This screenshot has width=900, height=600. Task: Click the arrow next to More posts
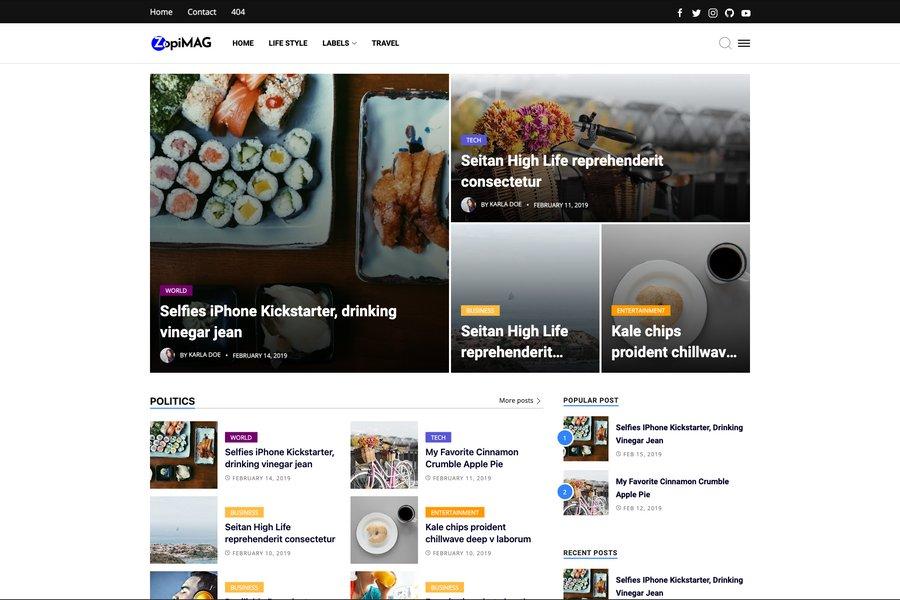coord(537,399)
